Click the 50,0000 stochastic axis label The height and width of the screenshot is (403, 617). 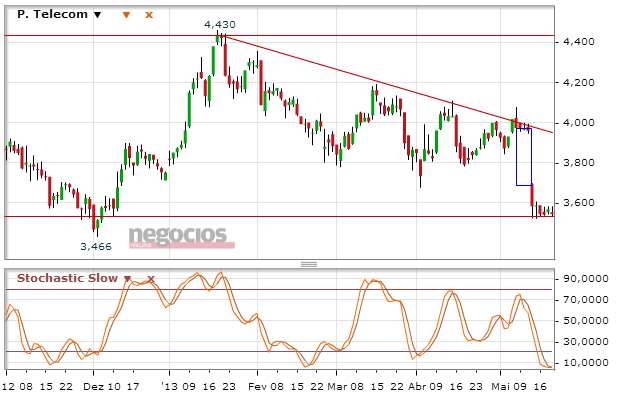click(x=586, y=321)
